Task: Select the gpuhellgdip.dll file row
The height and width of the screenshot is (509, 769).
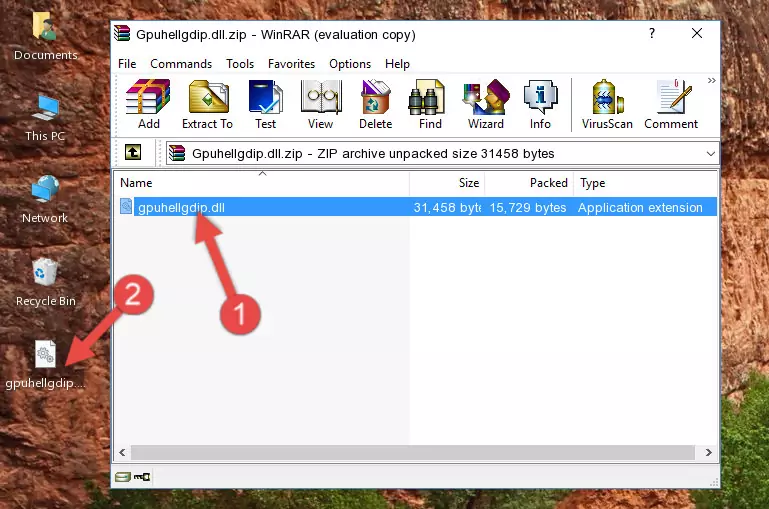Action: coord(417,207)
